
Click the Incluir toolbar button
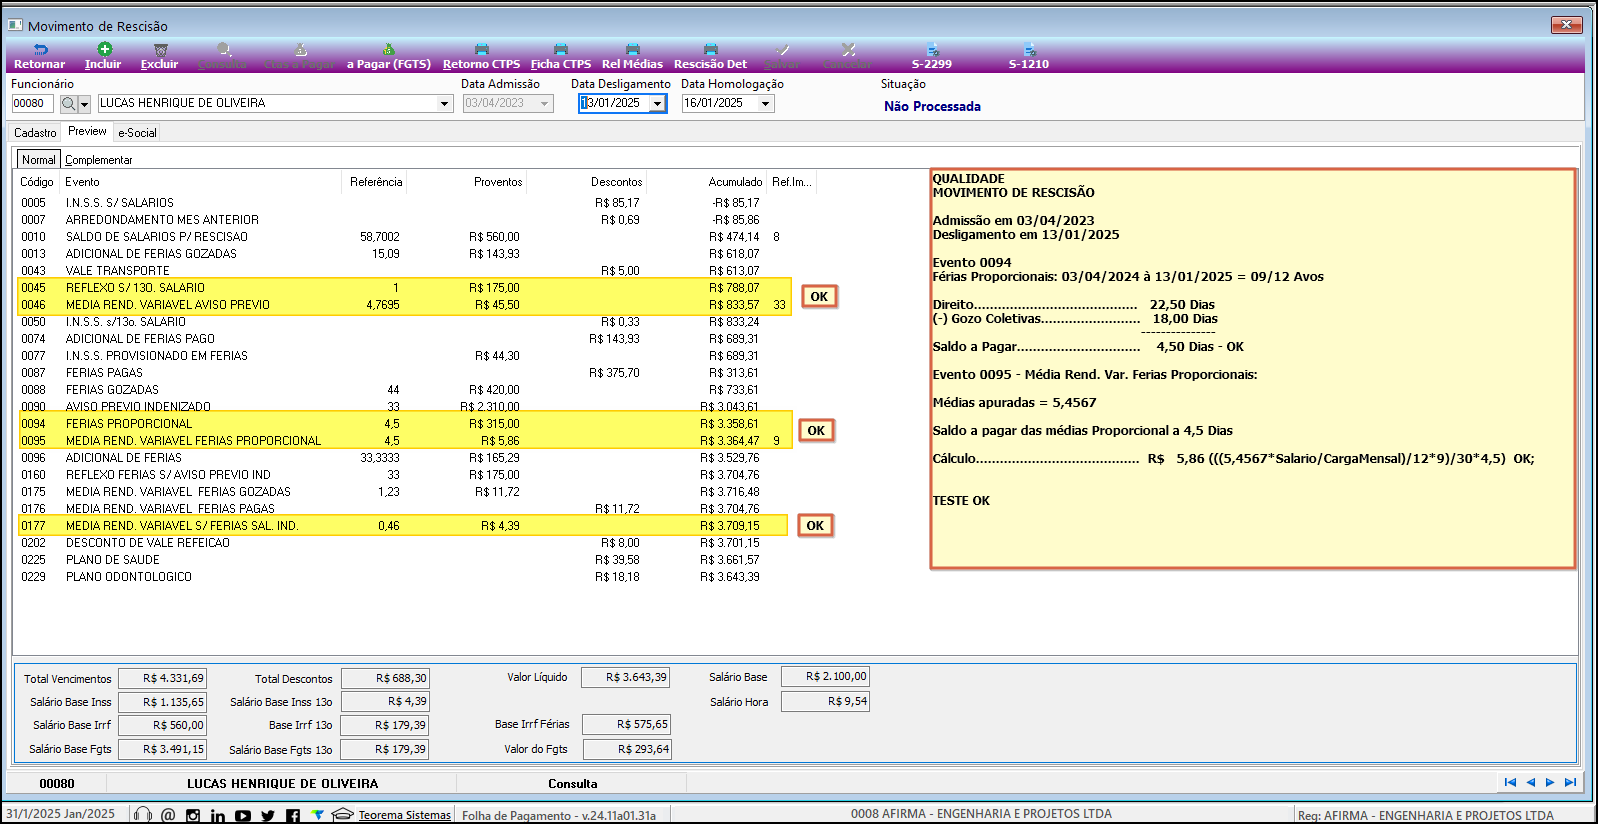pyautogui.click(x=103, y=56)
